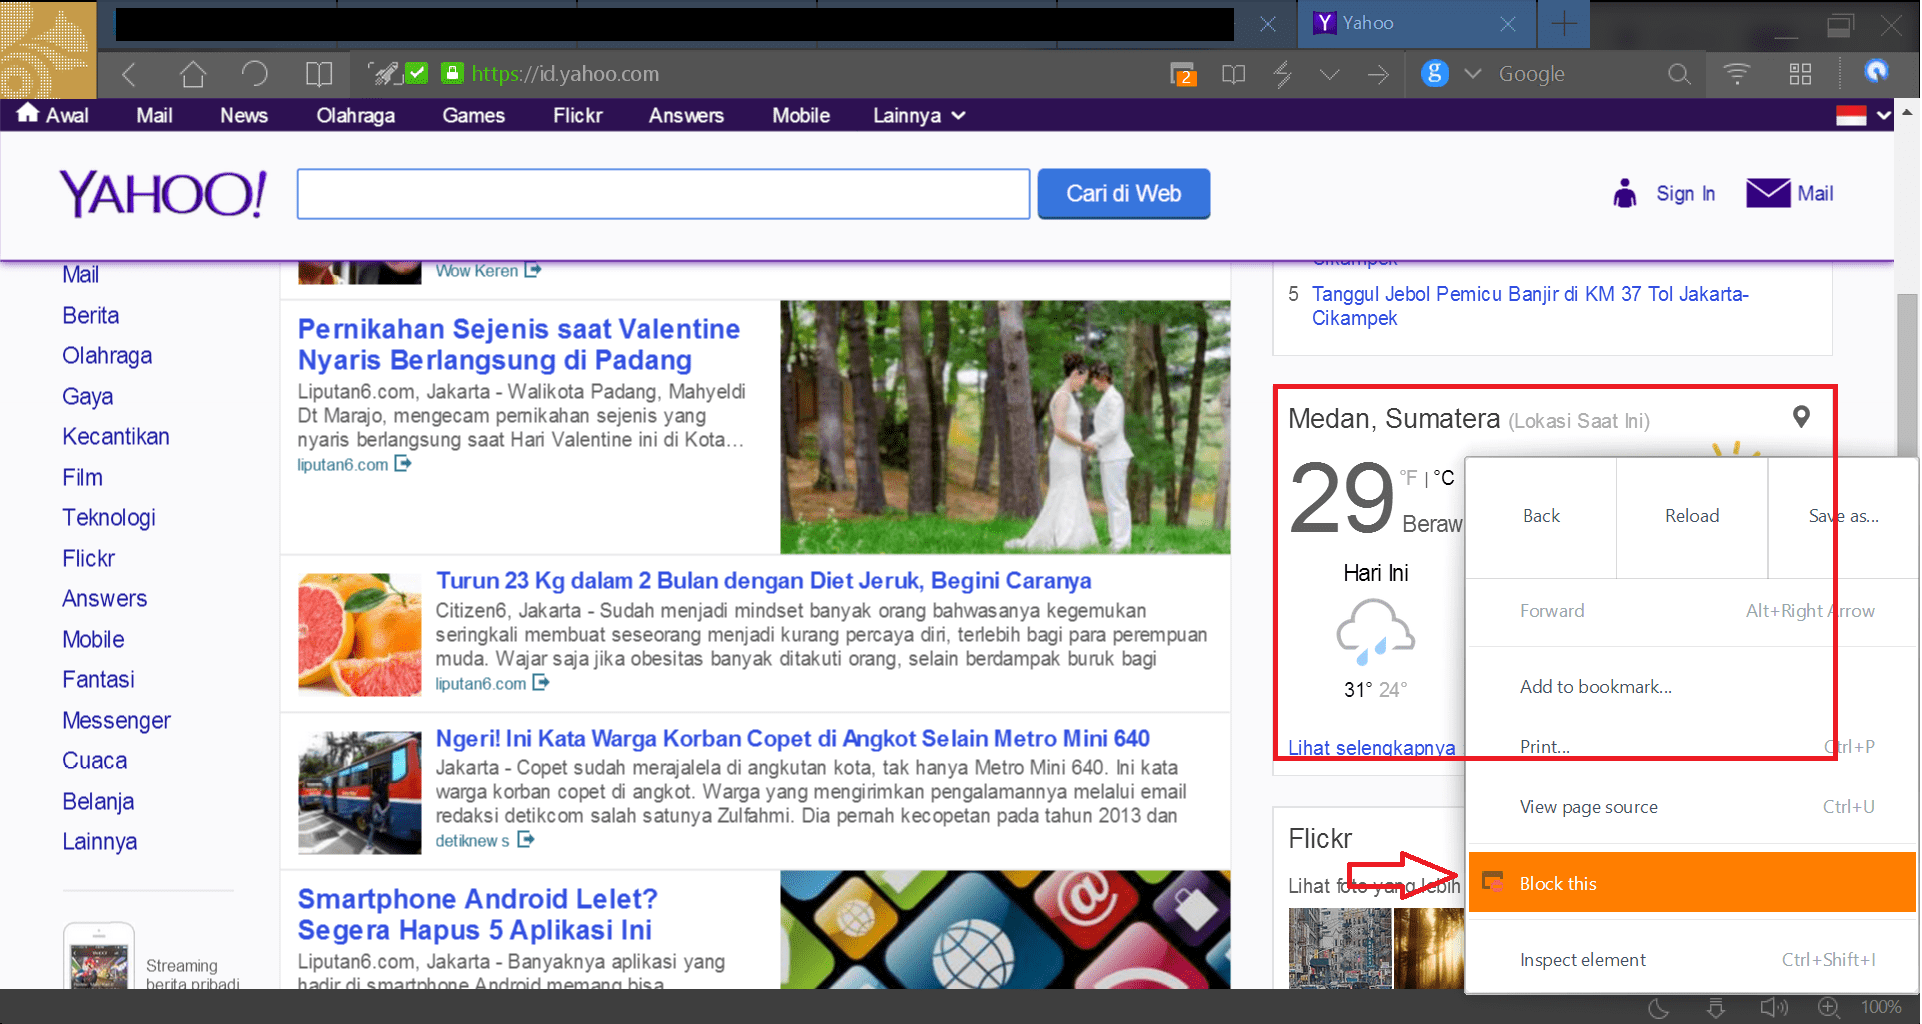Click the Cari di Web search button
1922x1024 pixels.
click(1123, 193)
